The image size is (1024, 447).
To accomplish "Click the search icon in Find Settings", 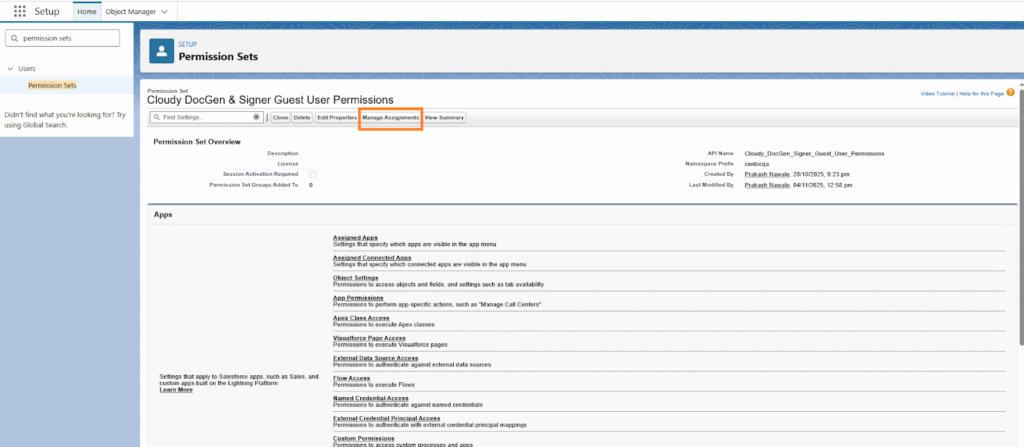I will tap(156, 117).
